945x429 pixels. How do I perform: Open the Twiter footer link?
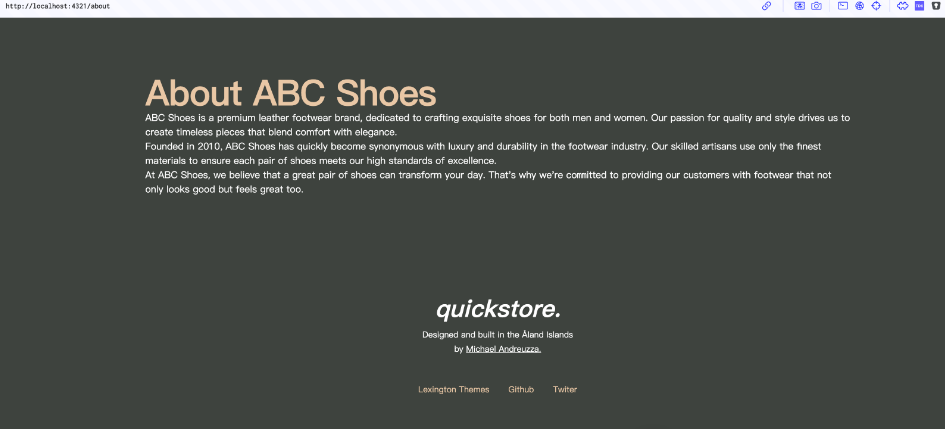tap(565, 389)
